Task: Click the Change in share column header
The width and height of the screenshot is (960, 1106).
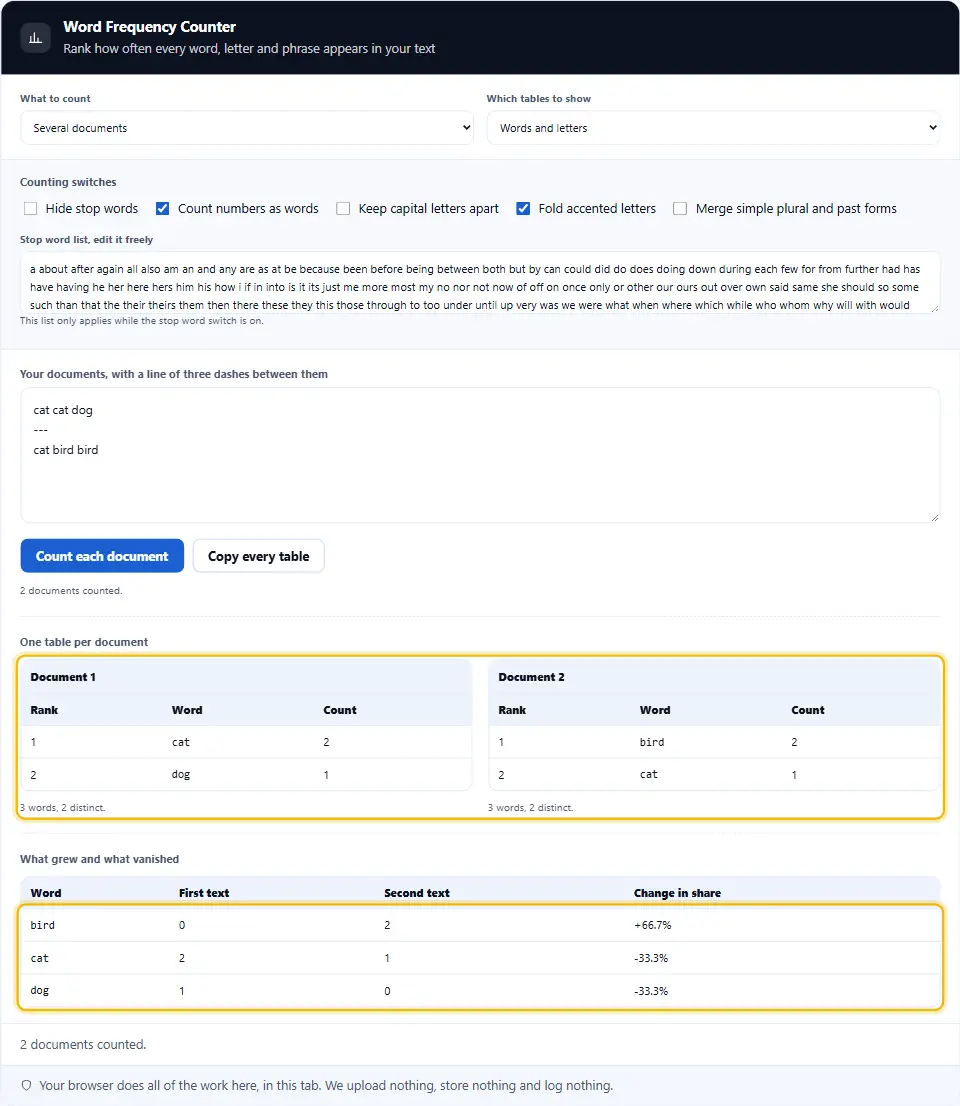Action: (x=677, y=893)
